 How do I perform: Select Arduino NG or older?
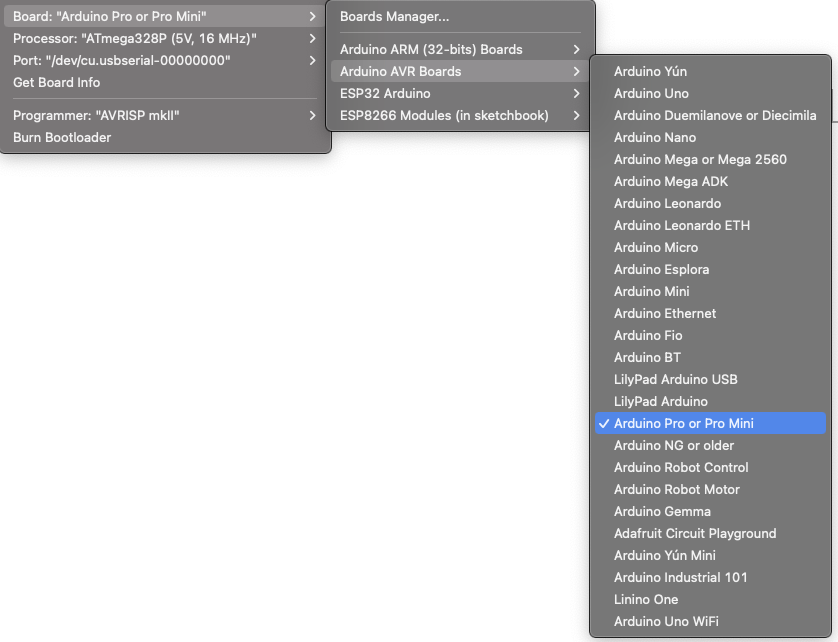(710, 445)
